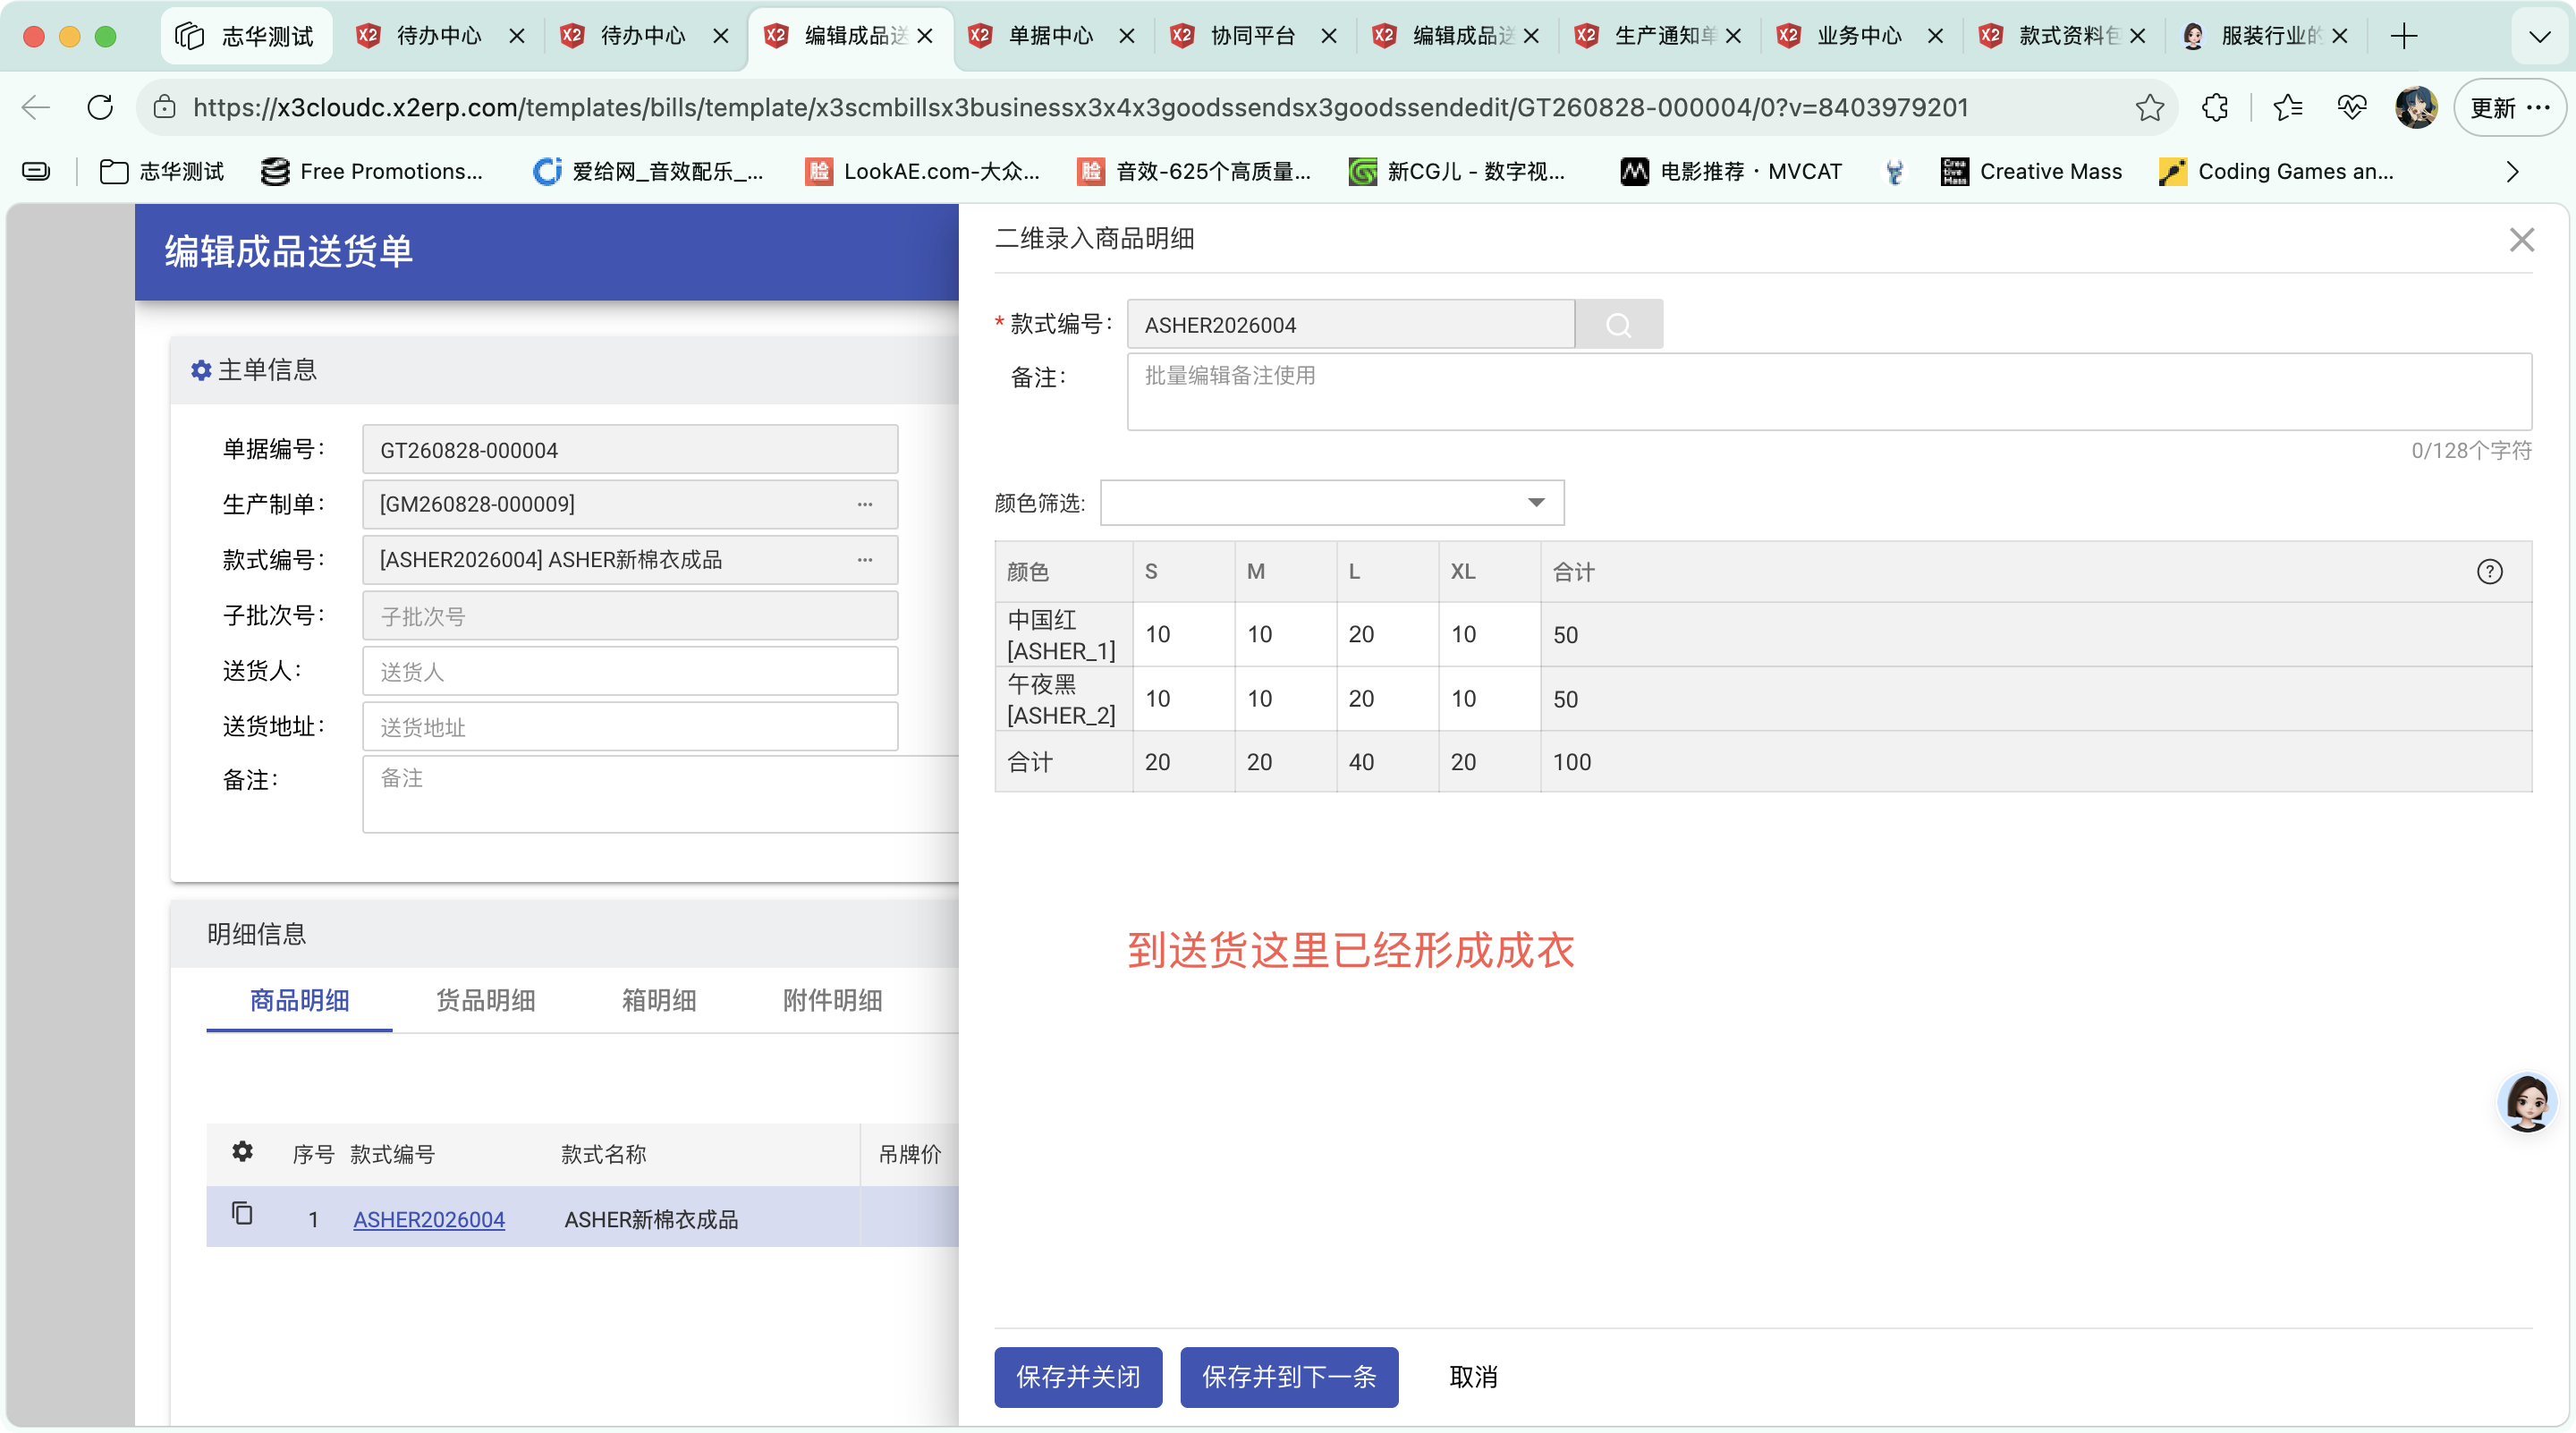
Task: Click the search icon beside 款式编号 field
Action: [x=1618, y=325]
